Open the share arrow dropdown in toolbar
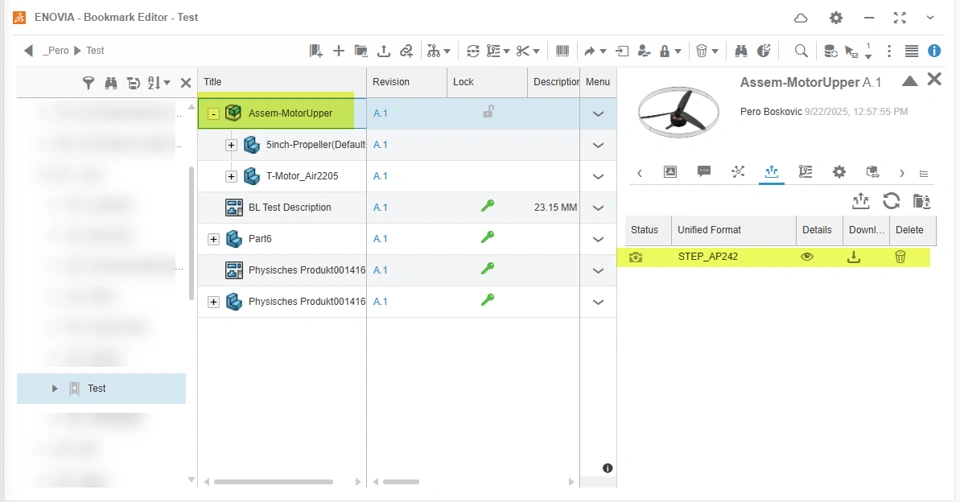This screenshot has height=502, width=960. pos(603,51)
